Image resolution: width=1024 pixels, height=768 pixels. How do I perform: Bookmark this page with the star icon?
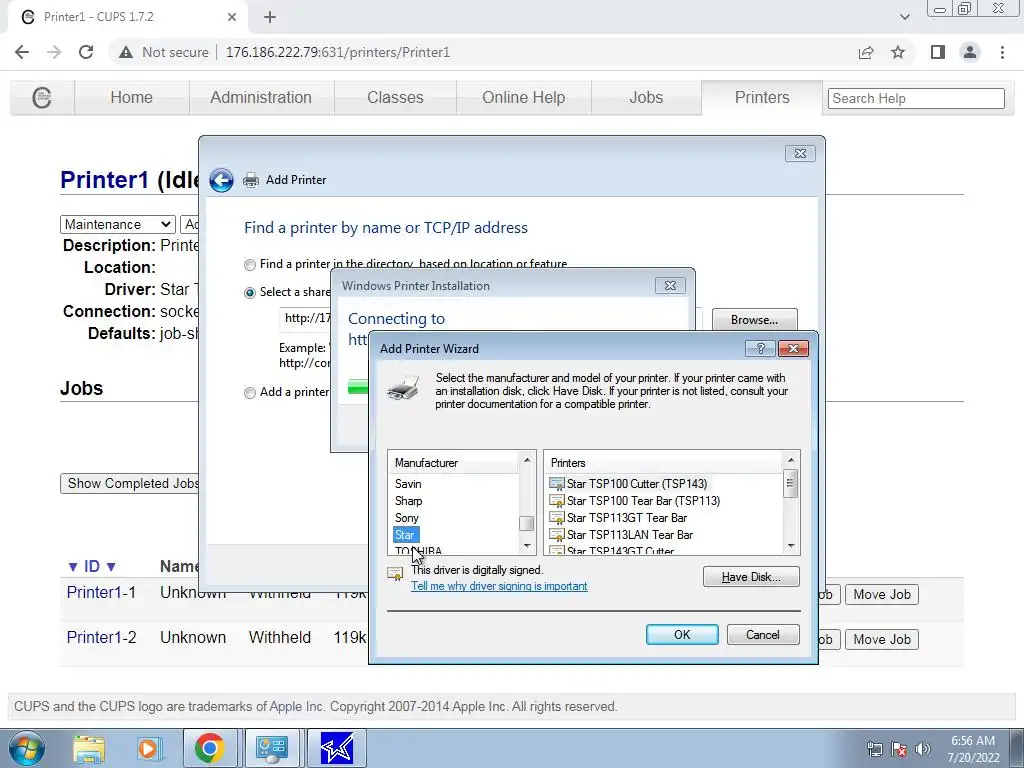(x=898, y=52)
